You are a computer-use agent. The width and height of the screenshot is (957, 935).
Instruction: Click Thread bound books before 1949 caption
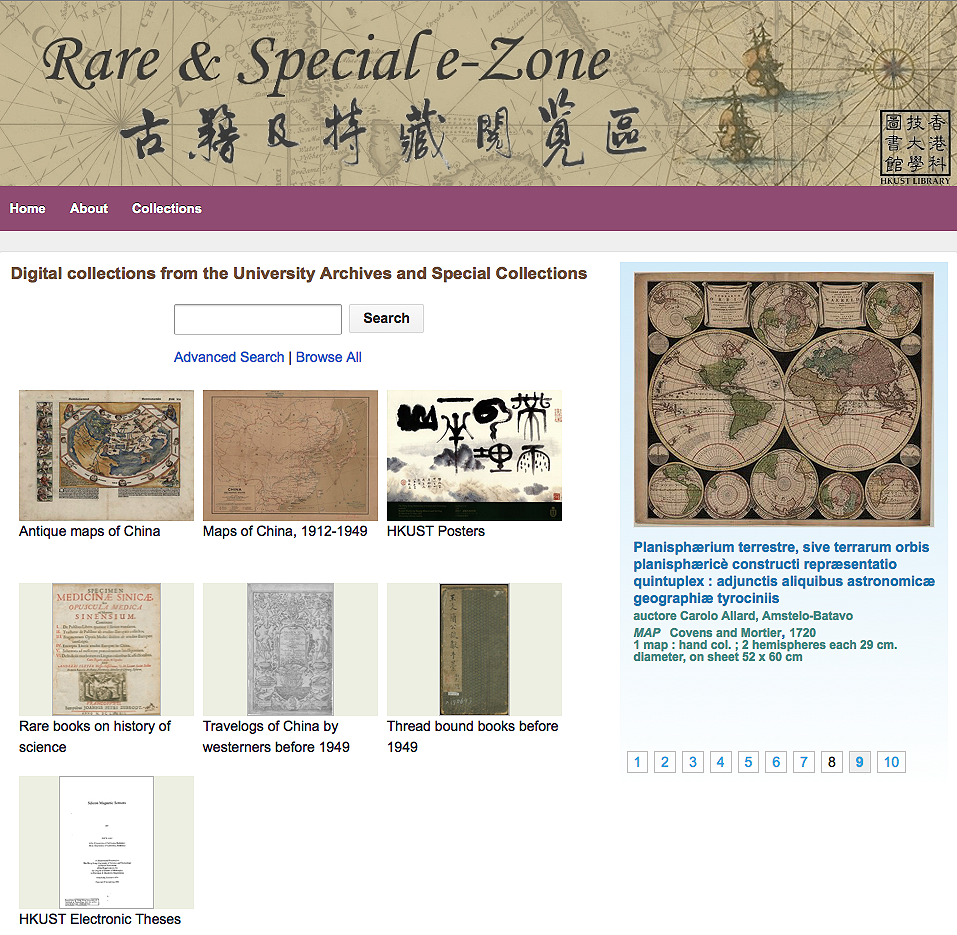click(472, 737)
